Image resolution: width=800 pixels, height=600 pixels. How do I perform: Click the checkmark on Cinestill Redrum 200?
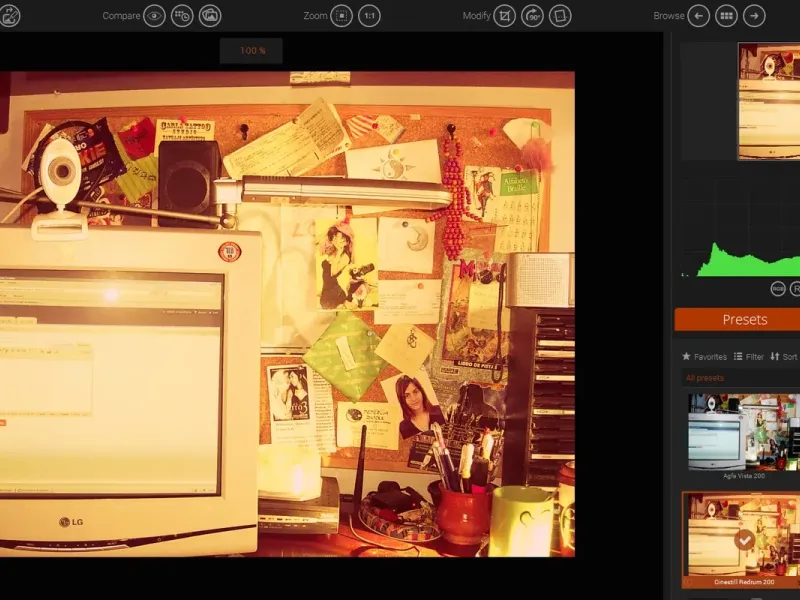[744, 540]
